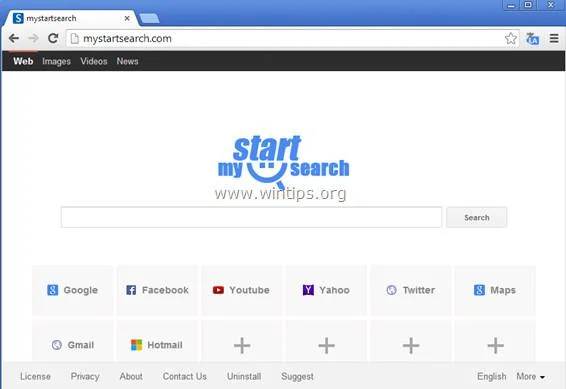Image resolution: width=566 pixels, height=389 pixels.
Task: Switch to the Web search category
Action: [23, 61]
